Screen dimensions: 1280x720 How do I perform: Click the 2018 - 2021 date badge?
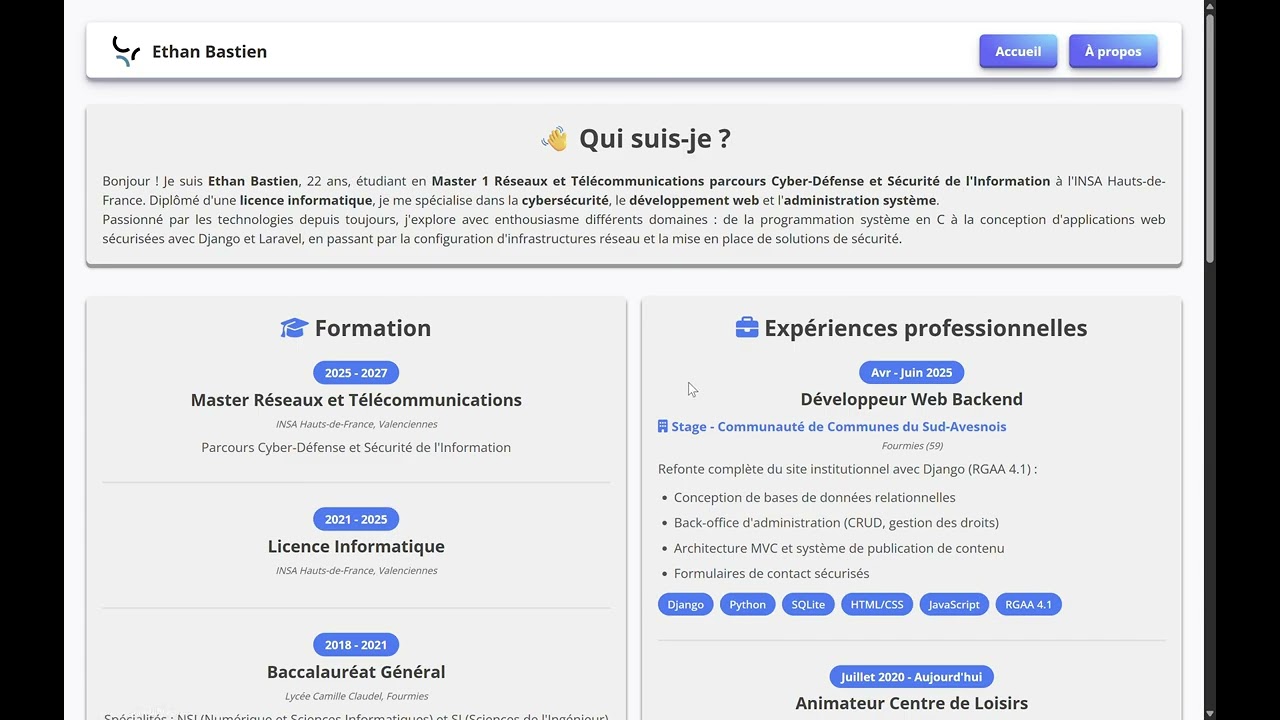click(x=356, y=645)
